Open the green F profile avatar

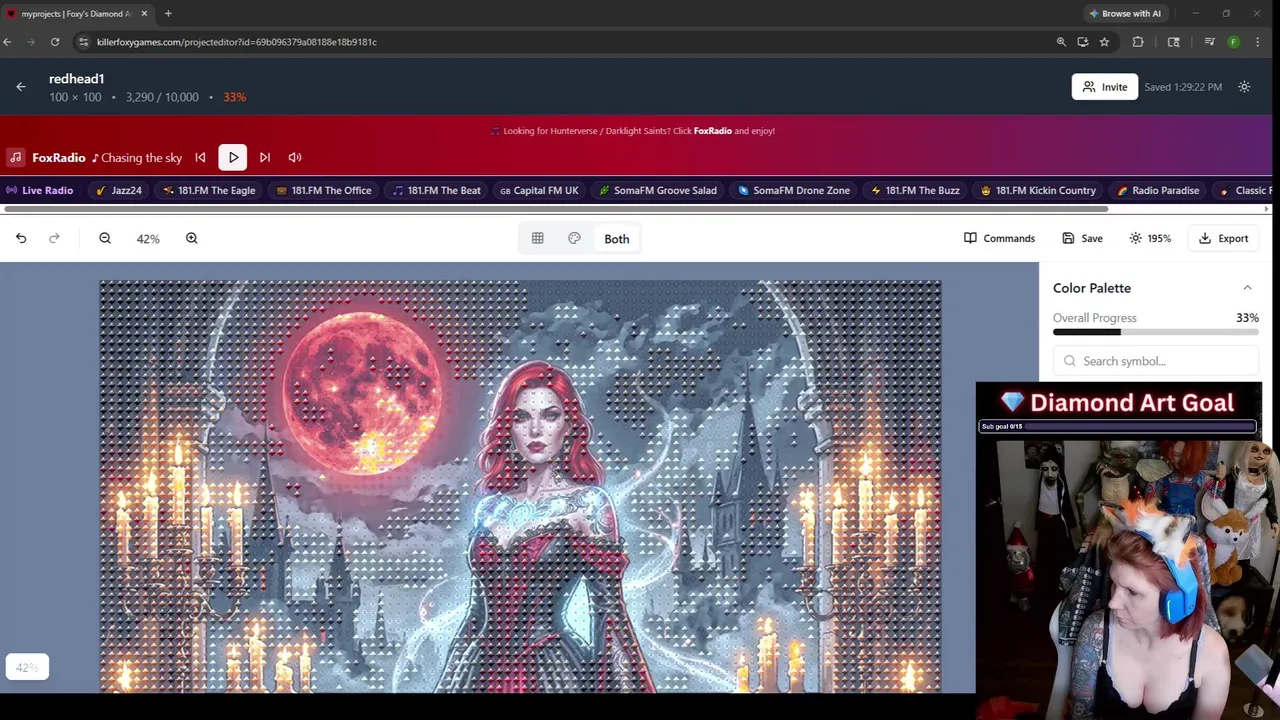[1233, 42]
